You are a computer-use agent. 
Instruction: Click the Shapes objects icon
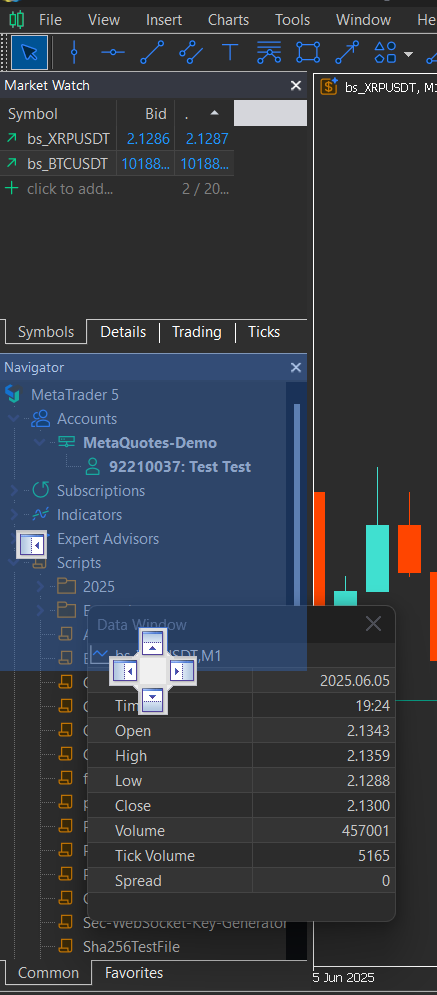pyautogui.click(x=386, y=53)
